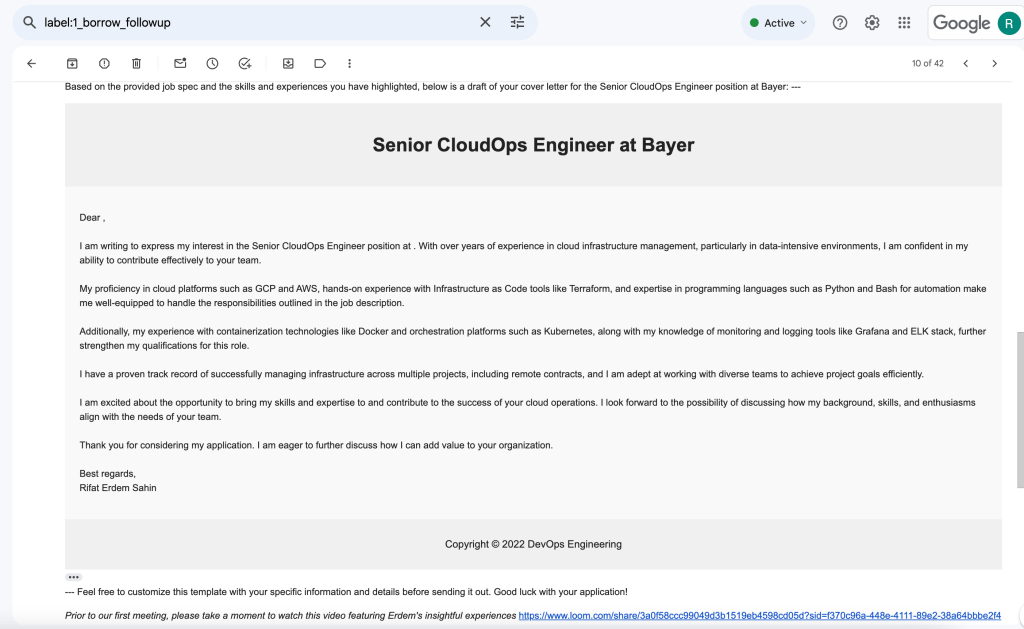Go to the newer email
1024x629 pixels.
coord(966,63)
